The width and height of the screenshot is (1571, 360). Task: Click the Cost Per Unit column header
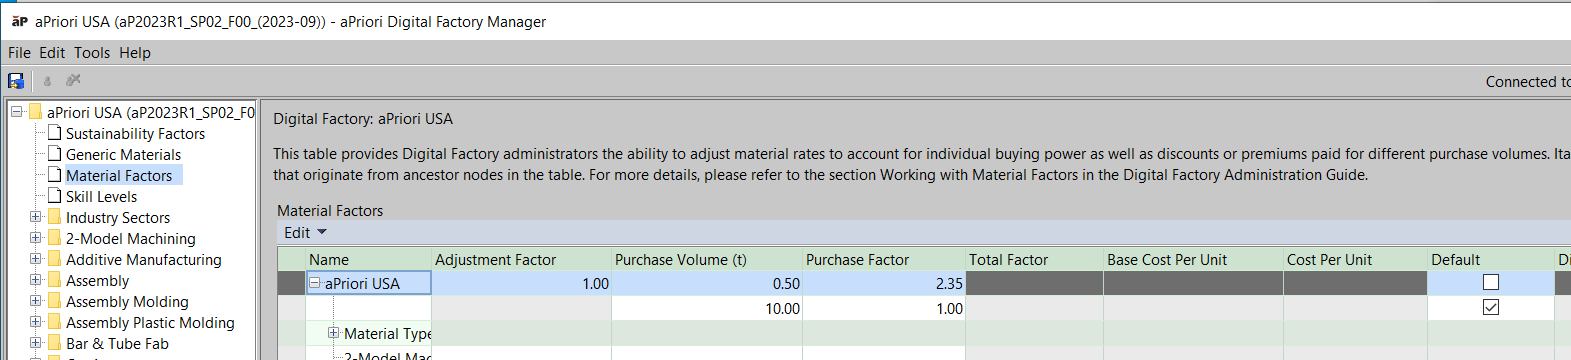pyautogui.click(x=1355, y=259)
